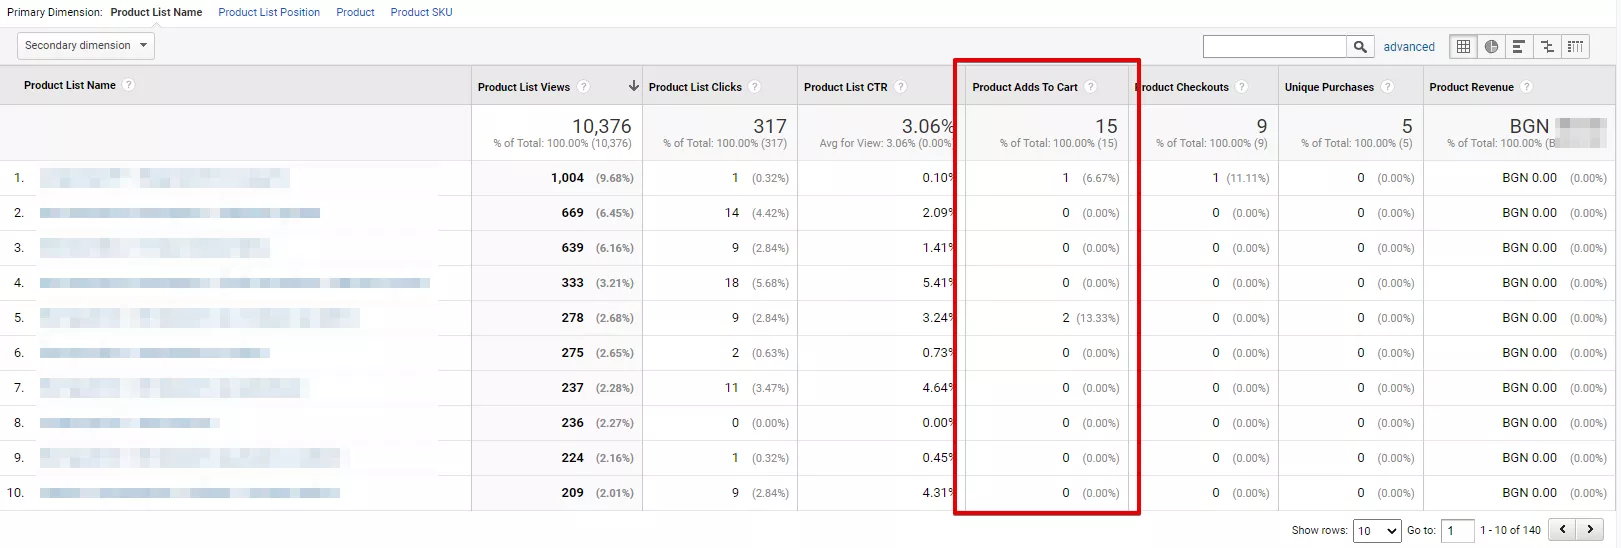1621x548 pixels.
Task: Open the blurred product list in row 1
Action: (x=165, y=178)
